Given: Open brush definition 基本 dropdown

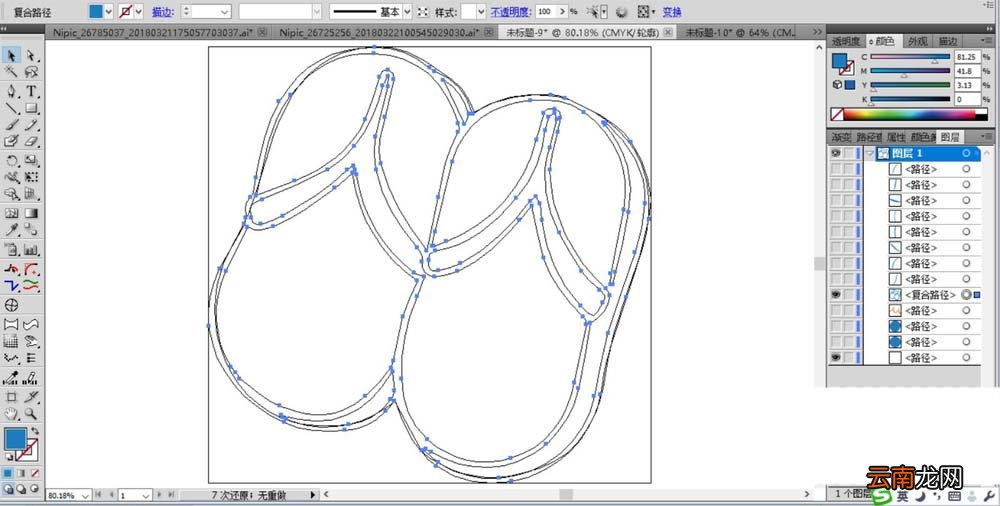Looking at the screenshot, I should [408, 11].
